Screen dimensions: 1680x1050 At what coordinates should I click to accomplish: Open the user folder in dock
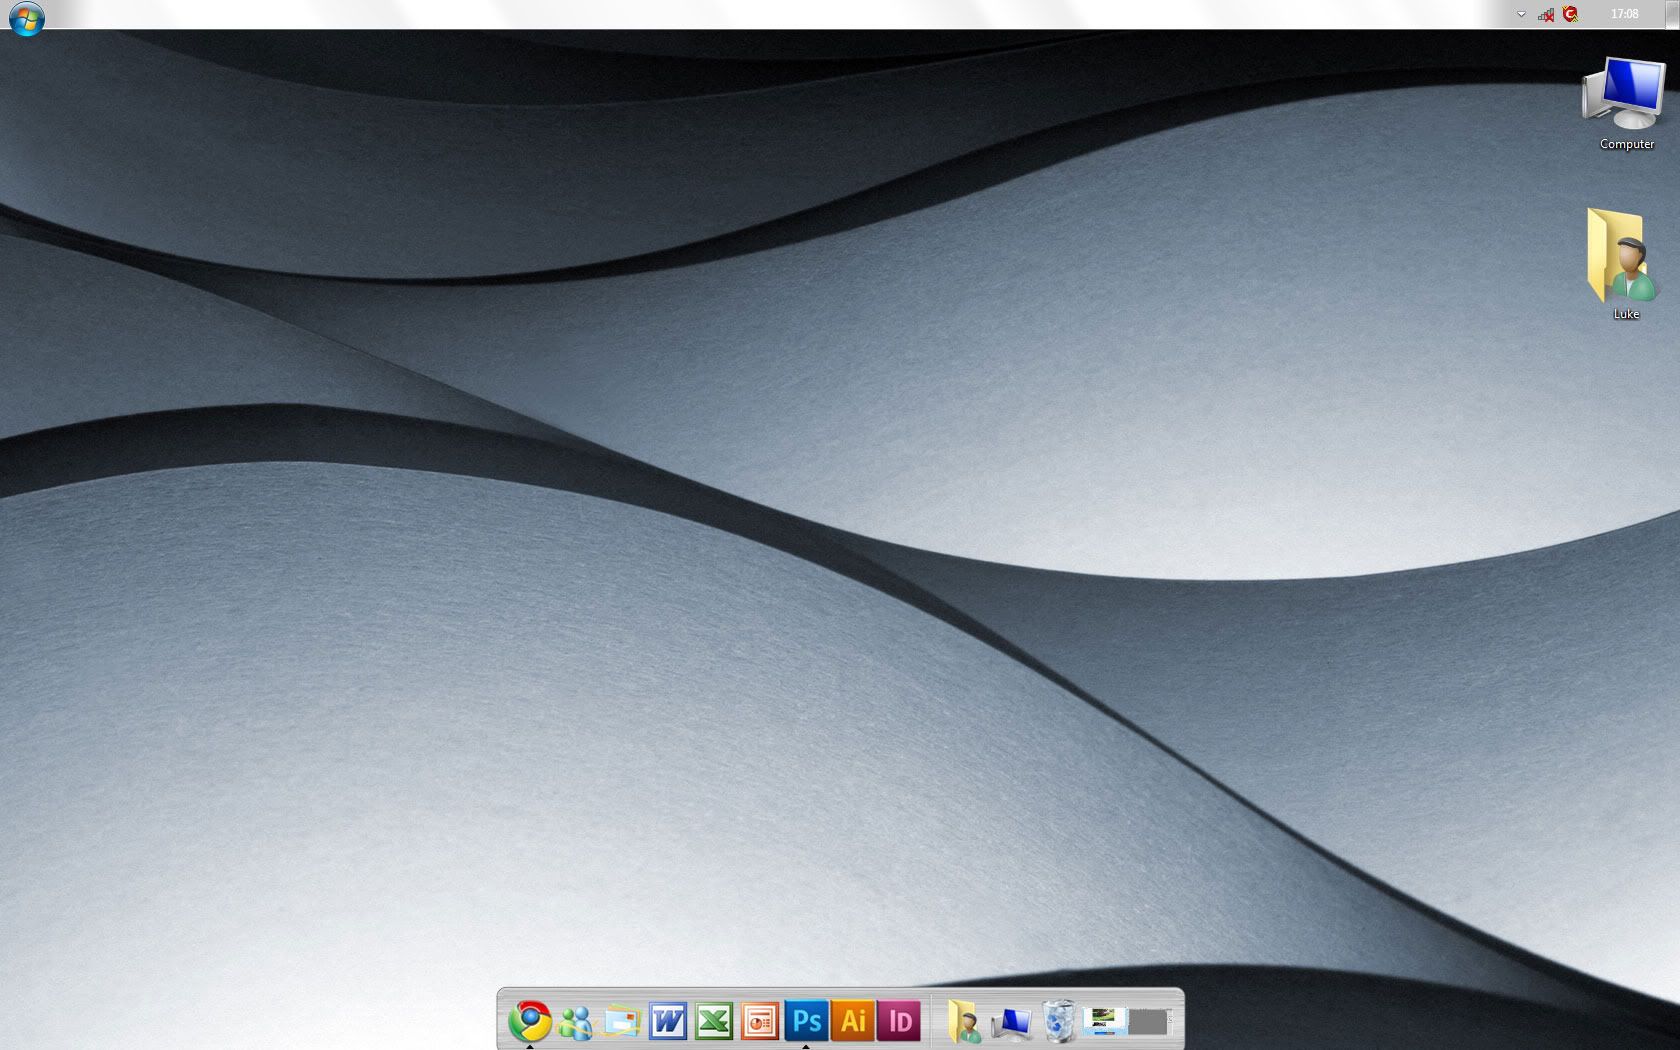click(964, 1022)
